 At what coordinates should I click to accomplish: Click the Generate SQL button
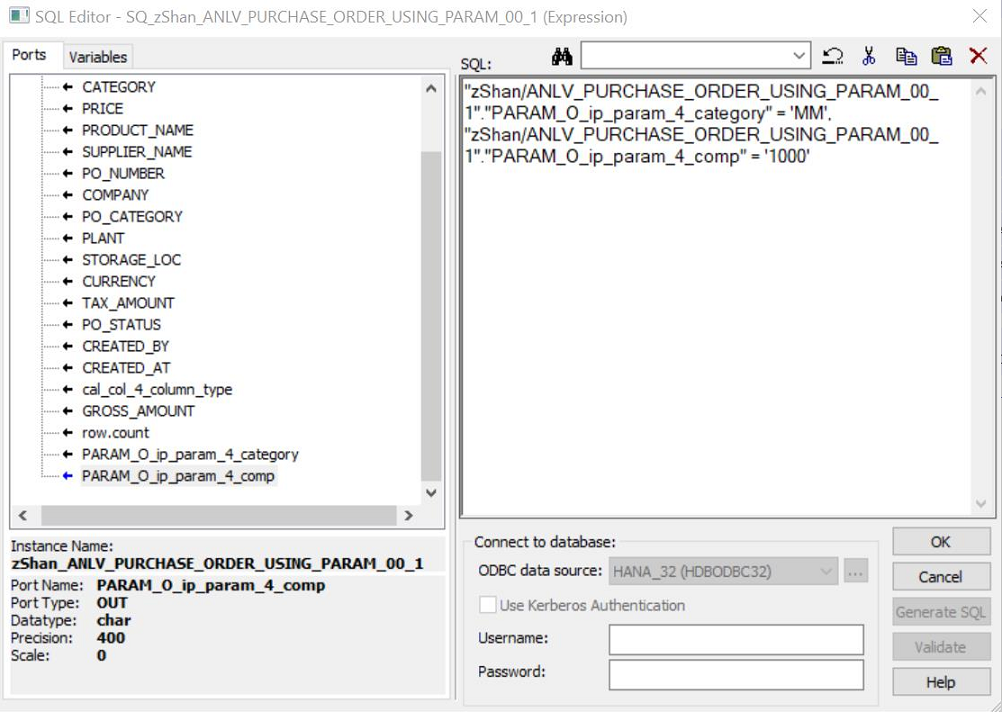click(x=941, y=612)
